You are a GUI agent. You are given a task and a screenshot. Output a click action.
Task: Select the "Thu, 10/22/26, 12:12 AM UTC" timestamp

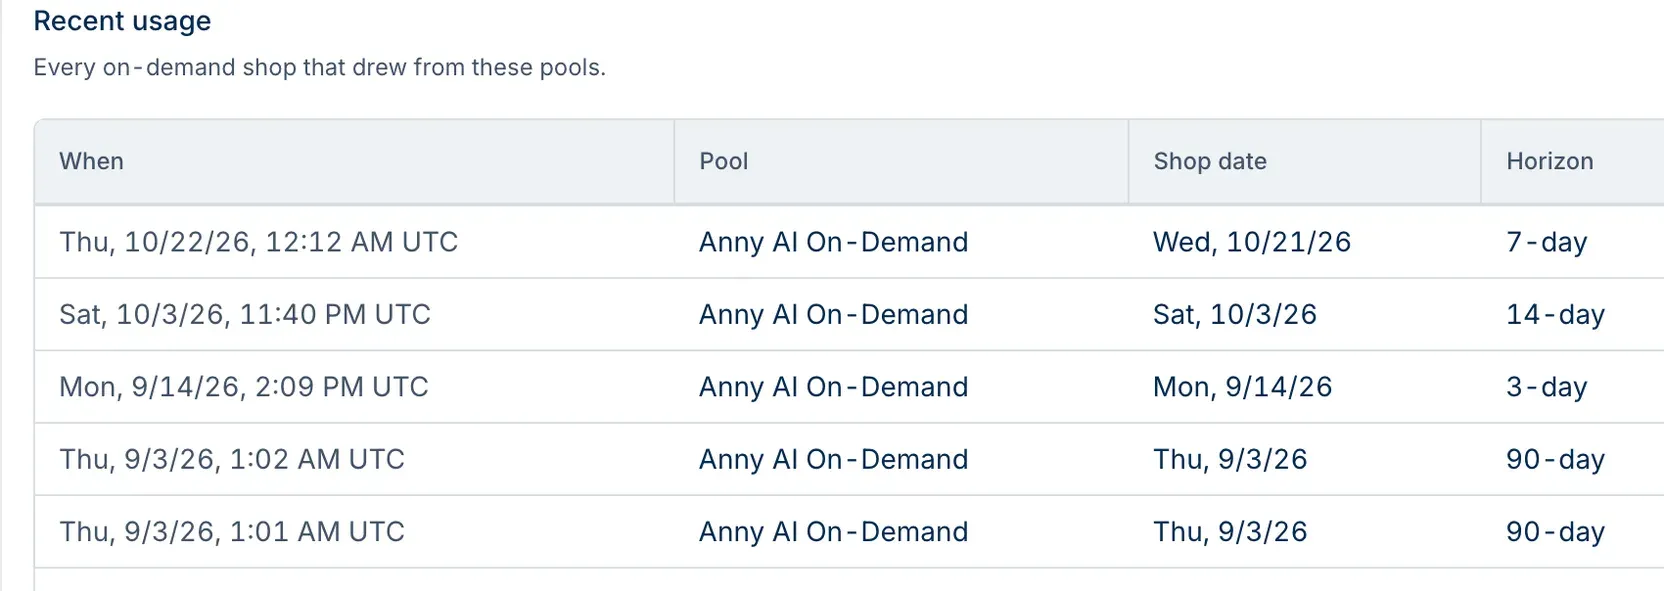(x=258, y=242)
